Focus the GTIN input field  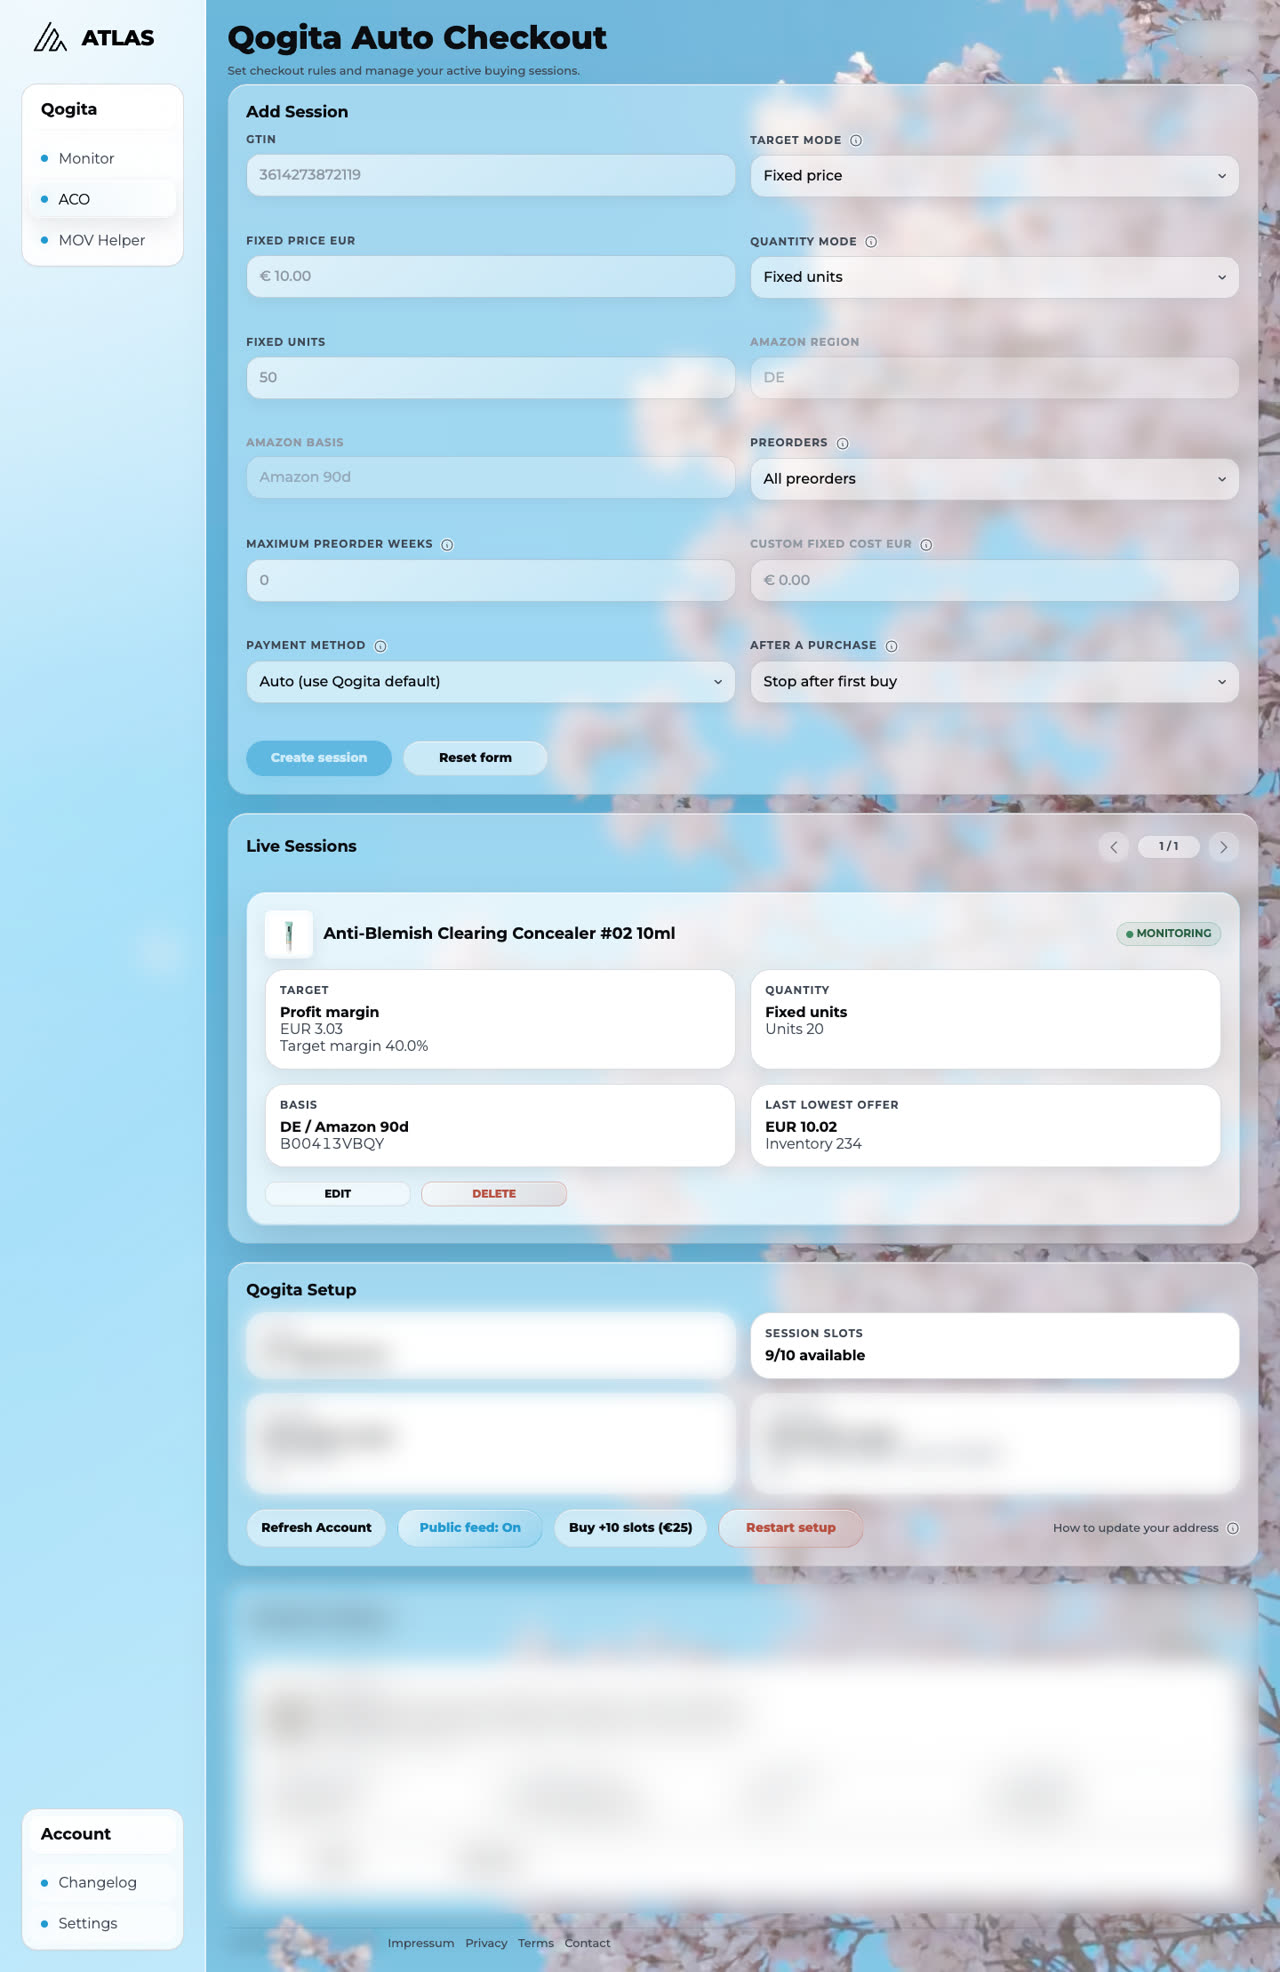tap(490, 175)
